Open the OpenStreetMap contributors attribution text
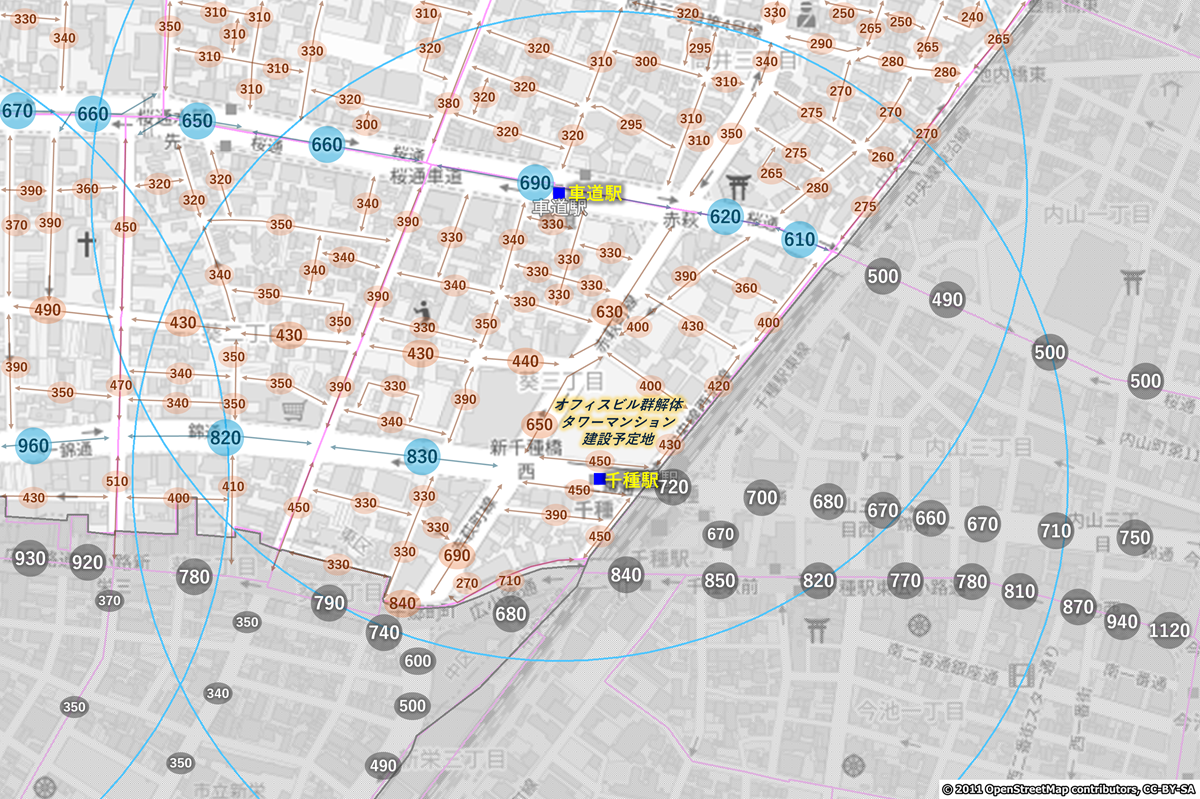This screenshot has height=799, width=1200. pos(1068,790)
